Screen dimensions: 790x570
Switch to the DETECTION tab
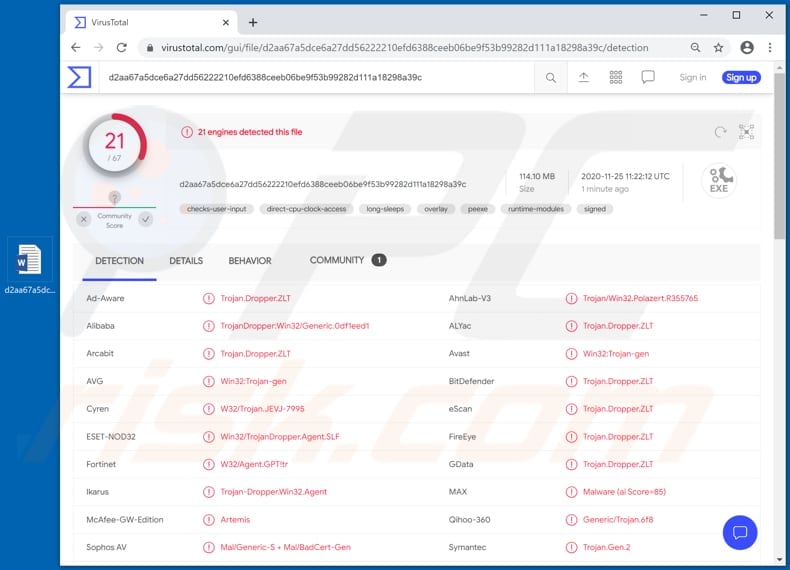[119, 261]
